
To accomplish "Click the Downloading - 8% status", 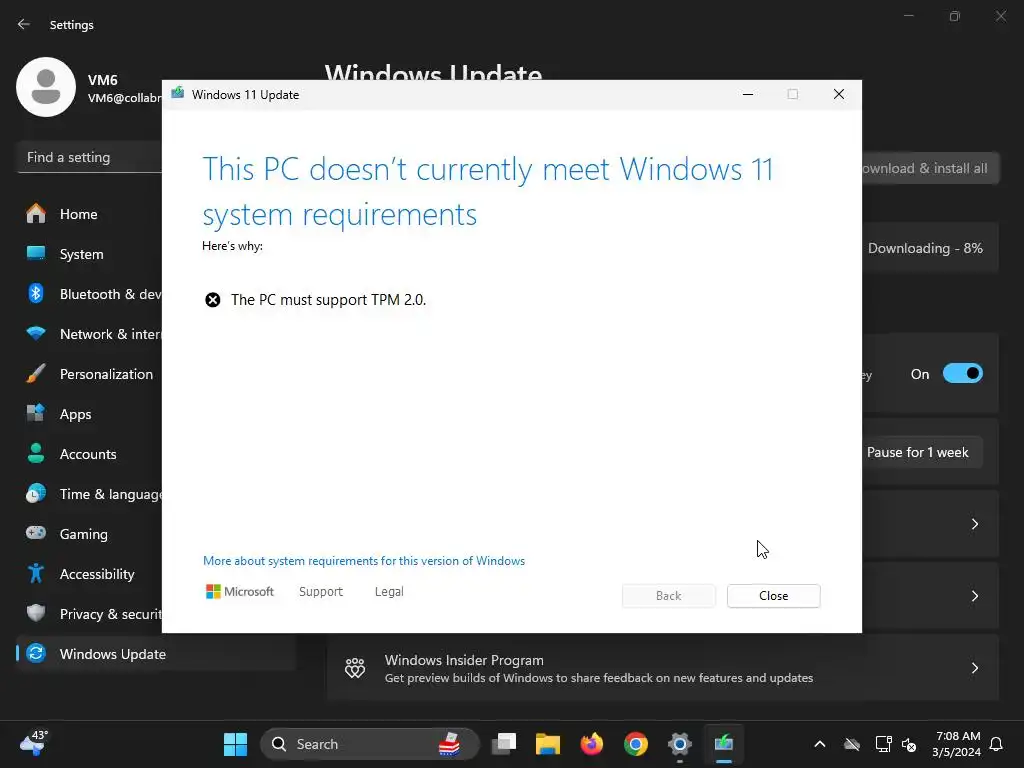I will (x=925, y=248).
